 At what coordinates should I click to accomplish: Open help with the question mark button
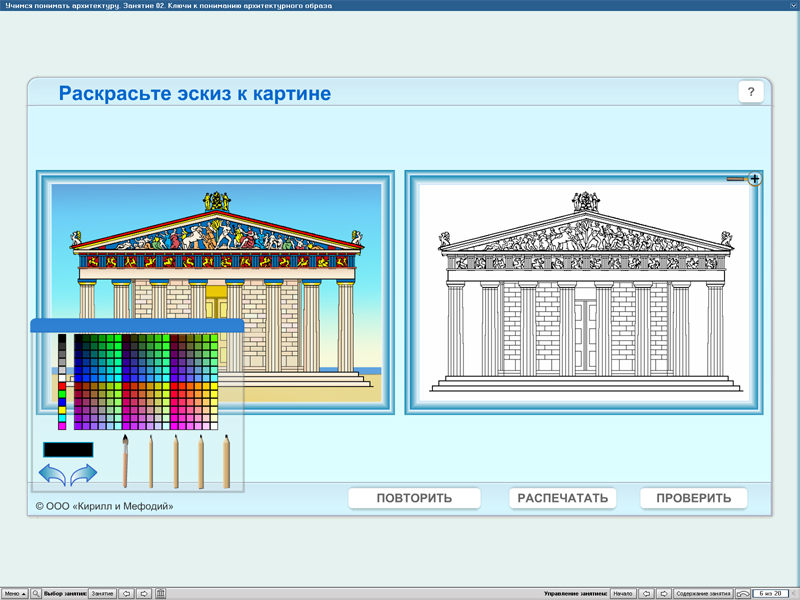(750, 93)
